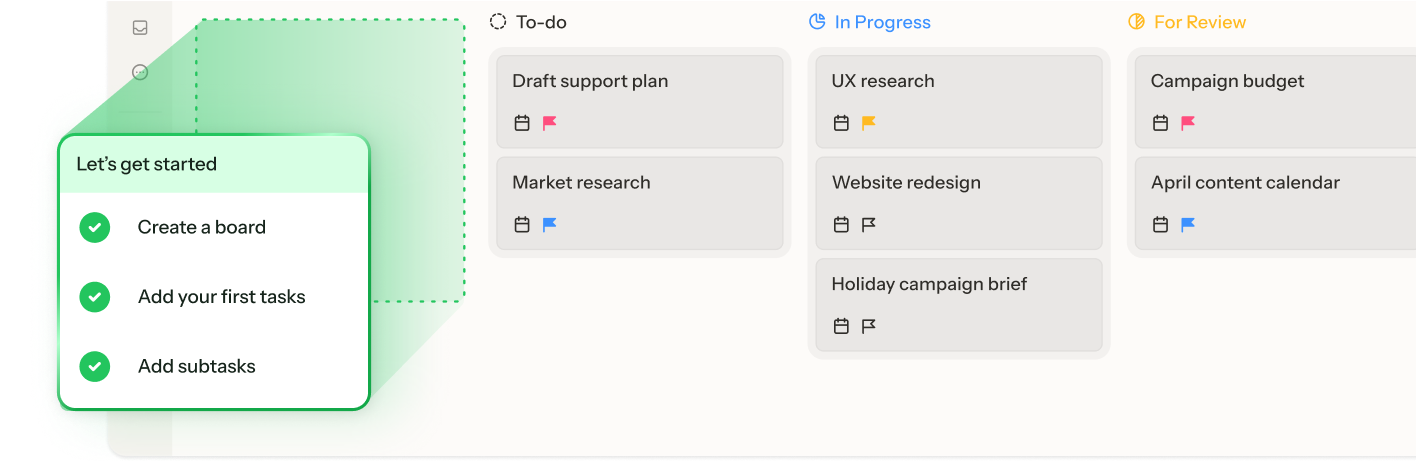
Task: Toggle the Create a board checkmark
Action: [x=94, y=227]
